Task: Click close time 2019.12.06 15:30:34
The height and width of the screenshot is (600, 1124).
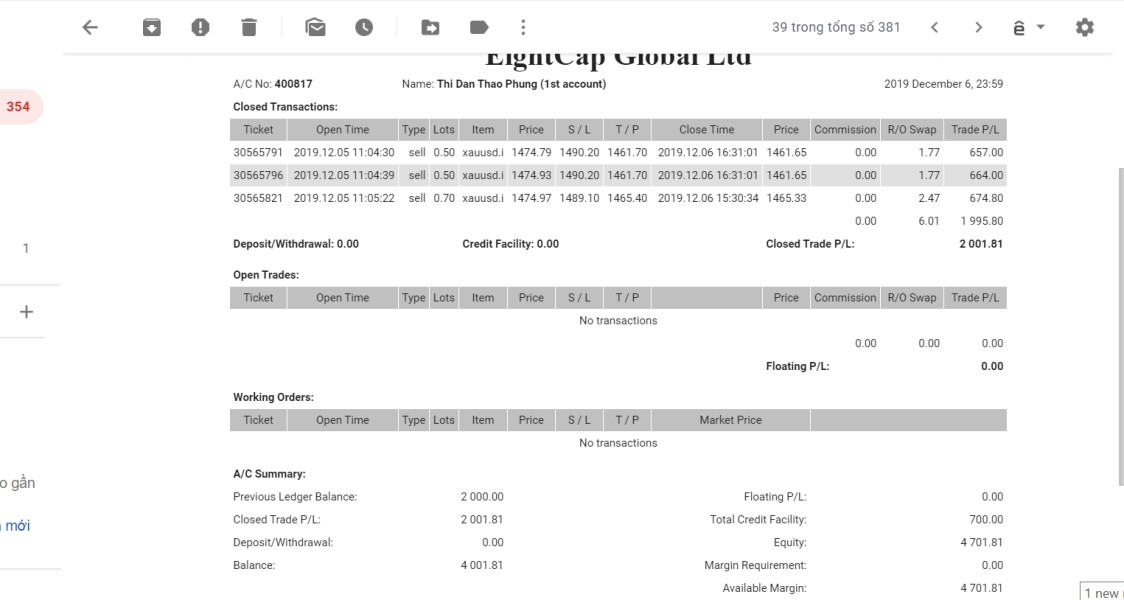Action: tap(708, 198)
